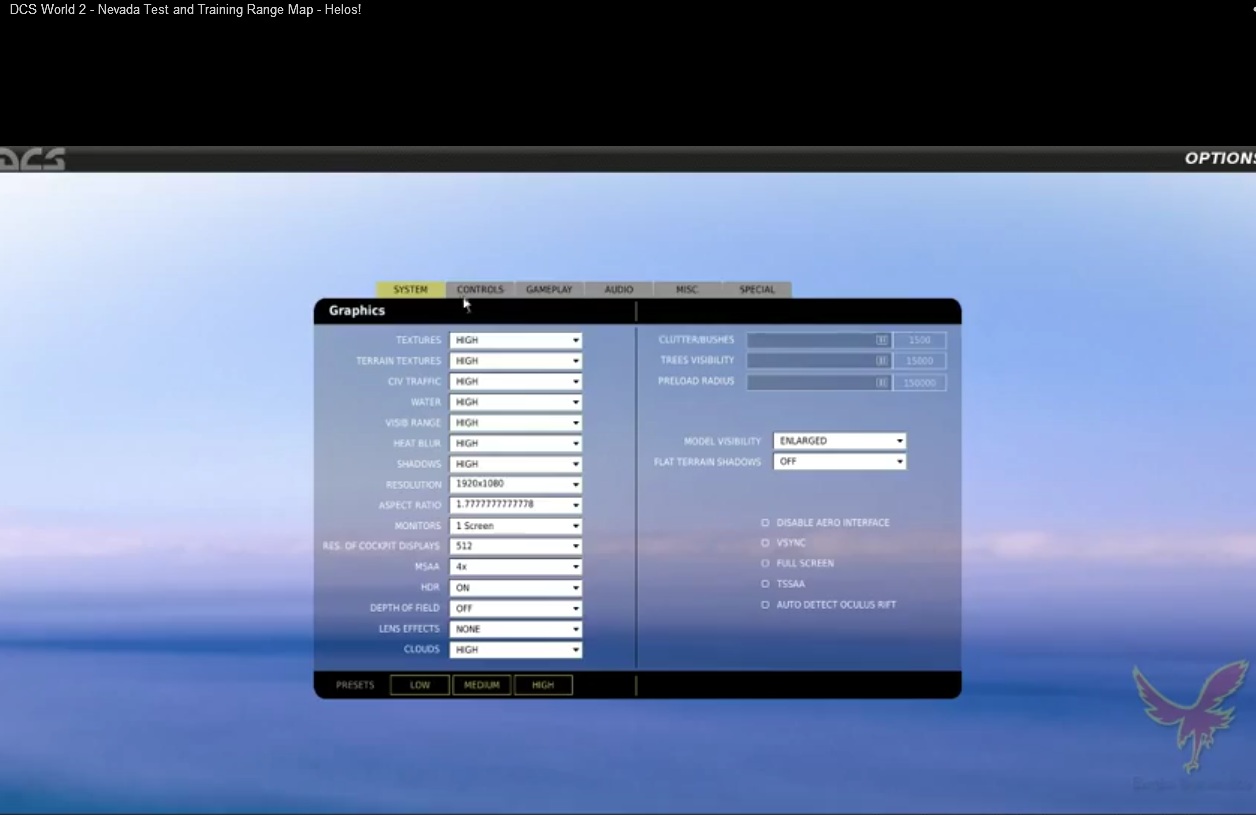Go to the GAMEPLAY tab
Screen dimensions: 1256x815
[549, 290]
